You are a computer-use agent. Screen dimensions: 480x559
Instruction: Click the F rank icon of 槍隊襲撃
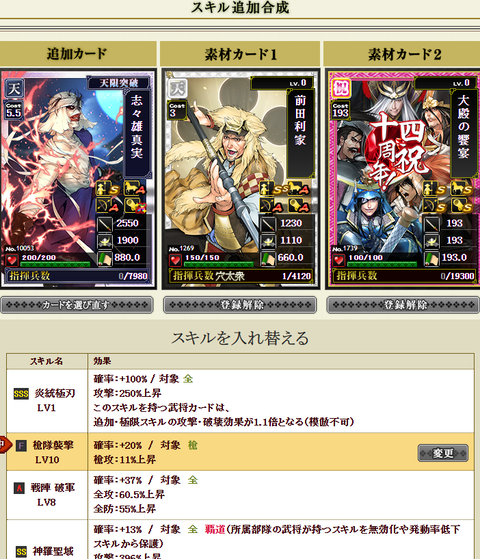click(x=21, y=446)
